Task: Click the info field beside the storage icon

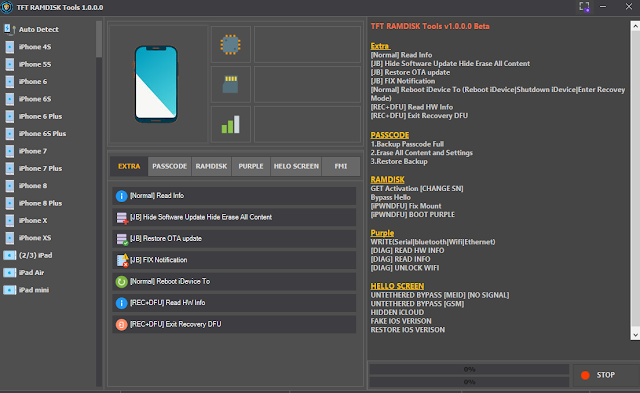Action: coord(307,84)
